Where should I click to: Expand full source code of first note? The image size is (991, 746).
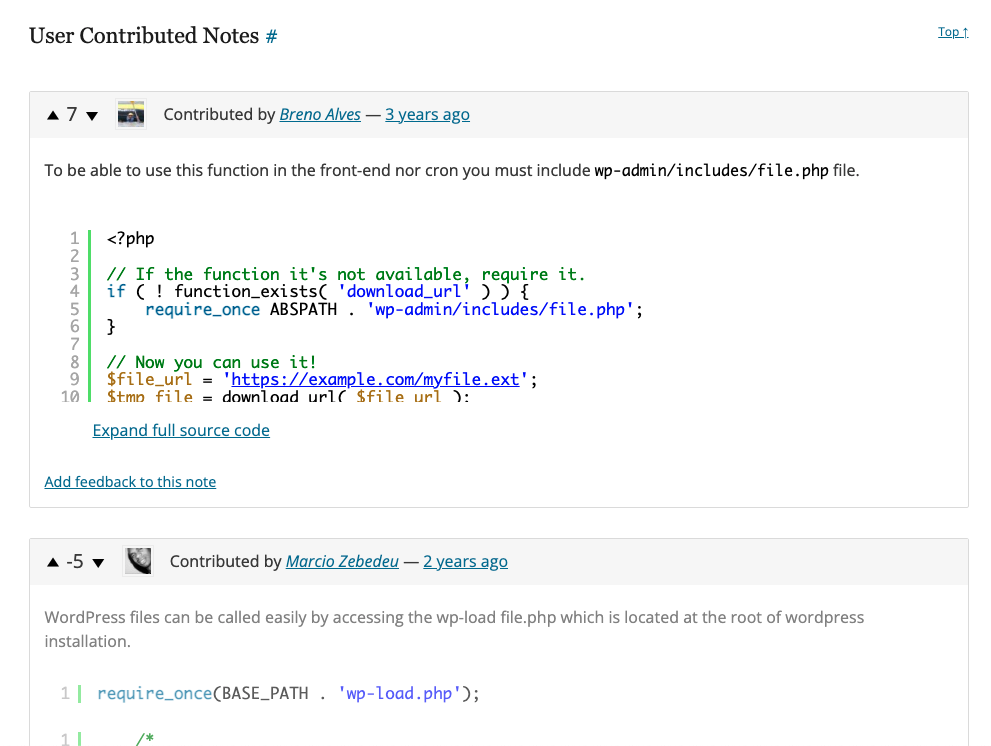[181, 430]
